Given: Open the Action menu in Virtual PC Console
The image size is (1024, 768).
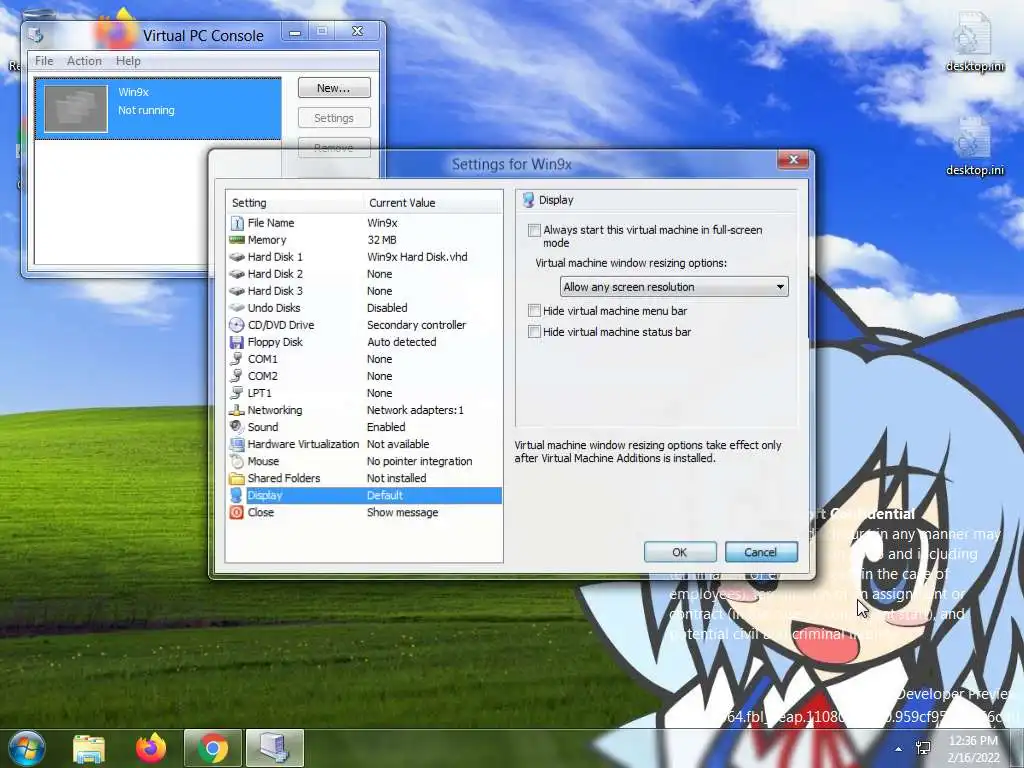Looking at the screenshot, I should point(84,61).
